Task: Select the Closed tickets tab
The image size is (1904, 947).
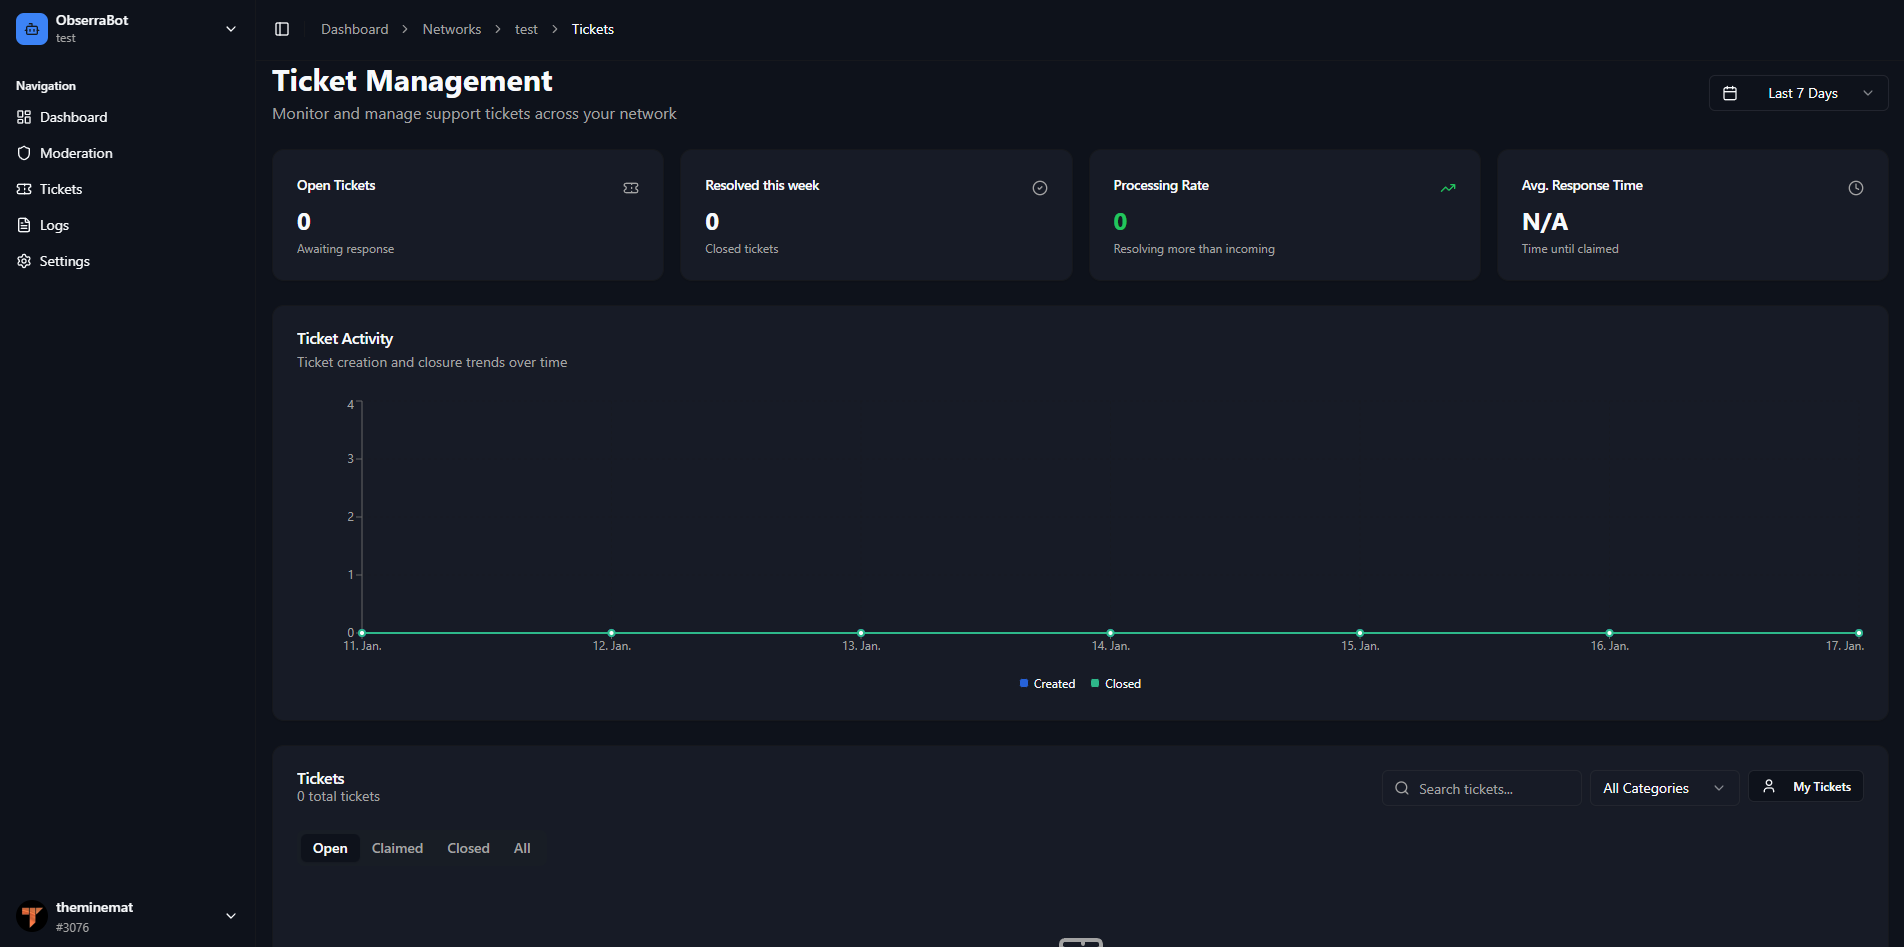Action: pos(468,848)
